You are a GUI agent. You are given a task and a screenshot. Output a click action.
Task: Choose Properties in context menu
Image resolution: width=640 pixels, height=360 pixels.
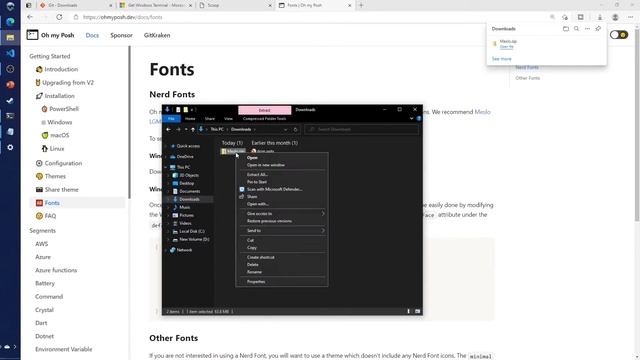tap(281, 282)
